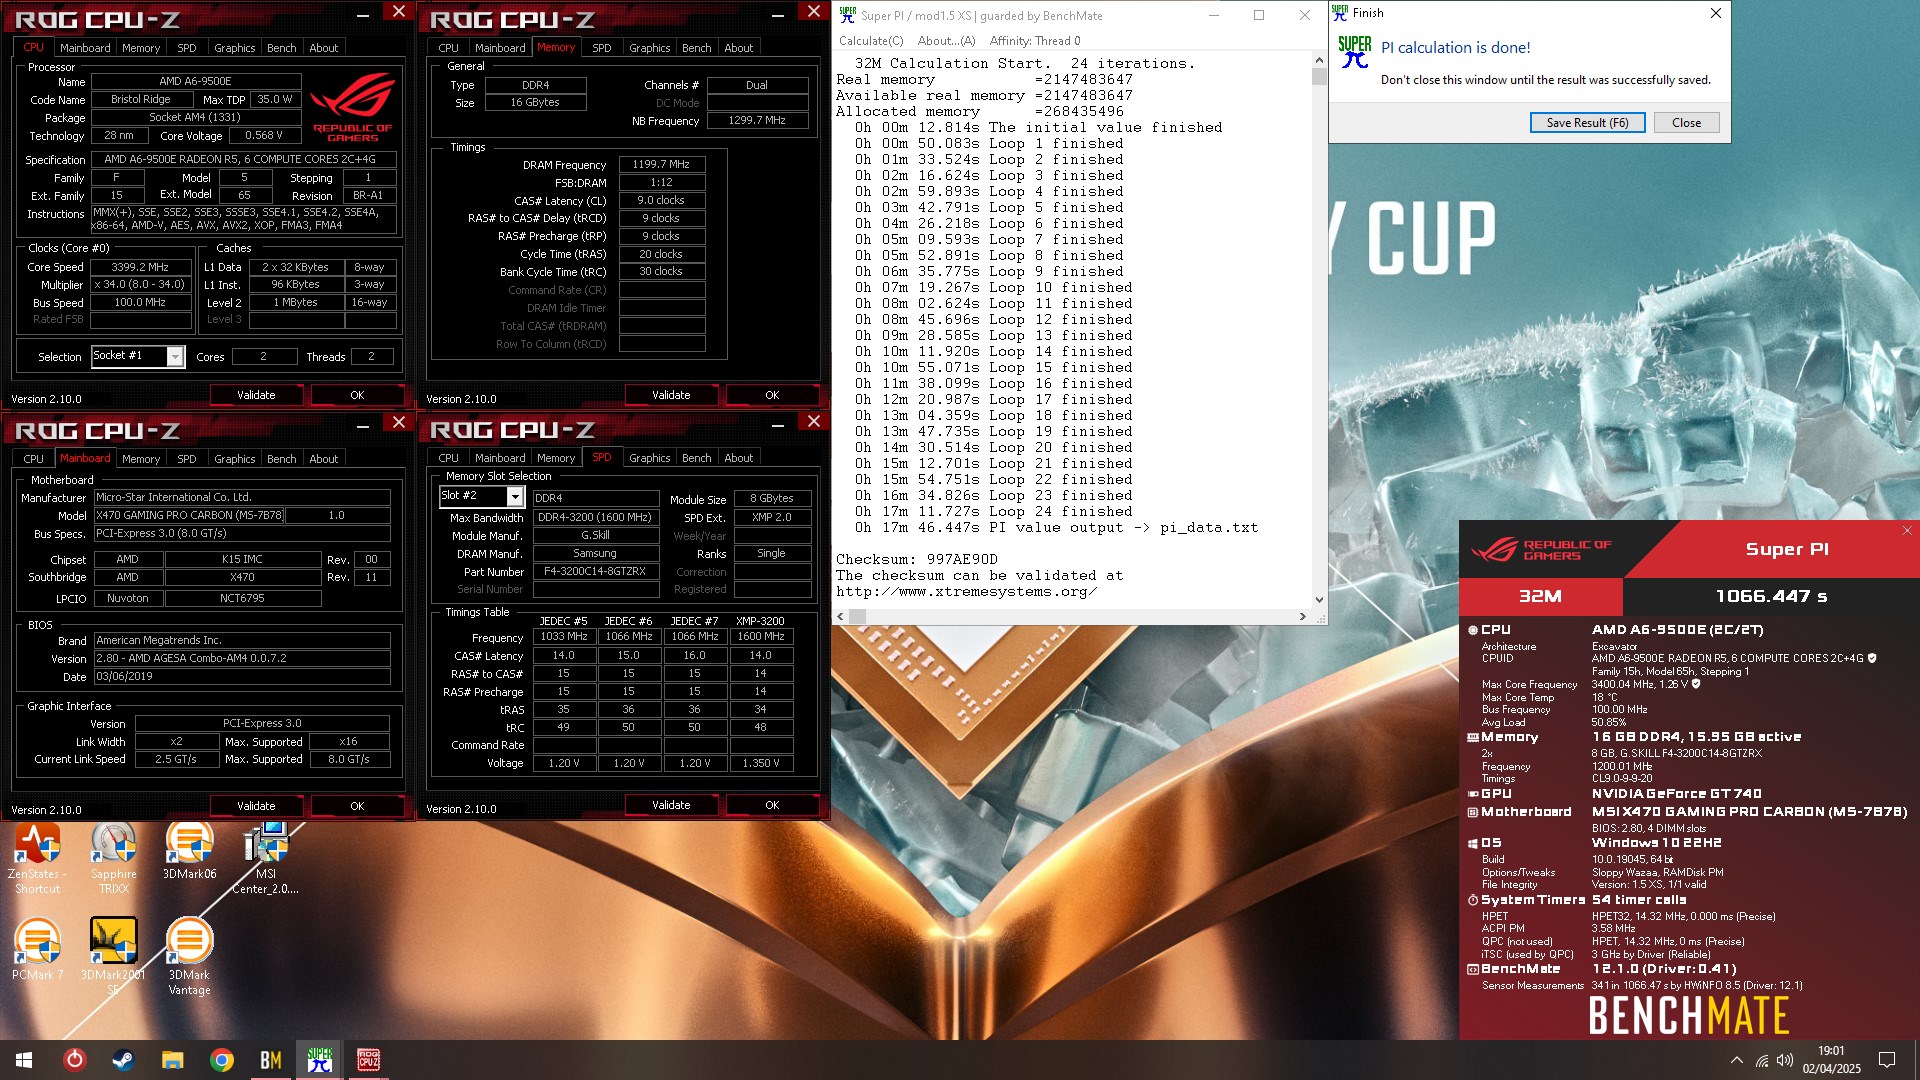Click the 1066.447 s result time
Viewport: 1920px width, 1080px height.
coord(1771,596)
